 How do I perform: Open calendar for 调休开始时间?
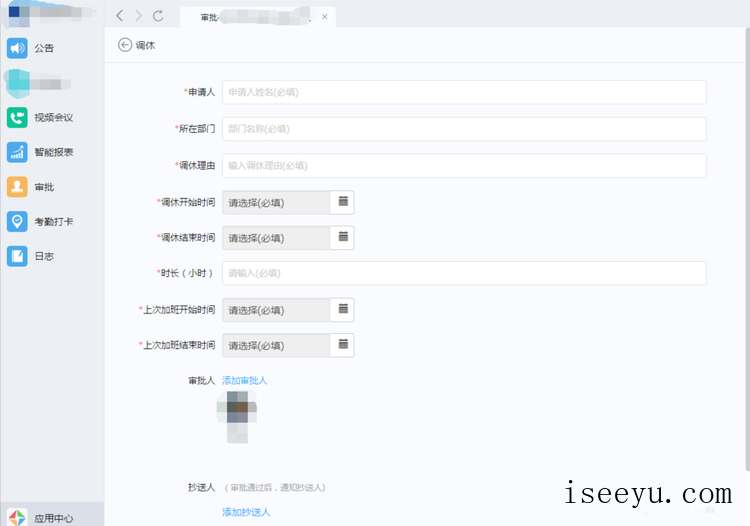click(x=343, y=202)
